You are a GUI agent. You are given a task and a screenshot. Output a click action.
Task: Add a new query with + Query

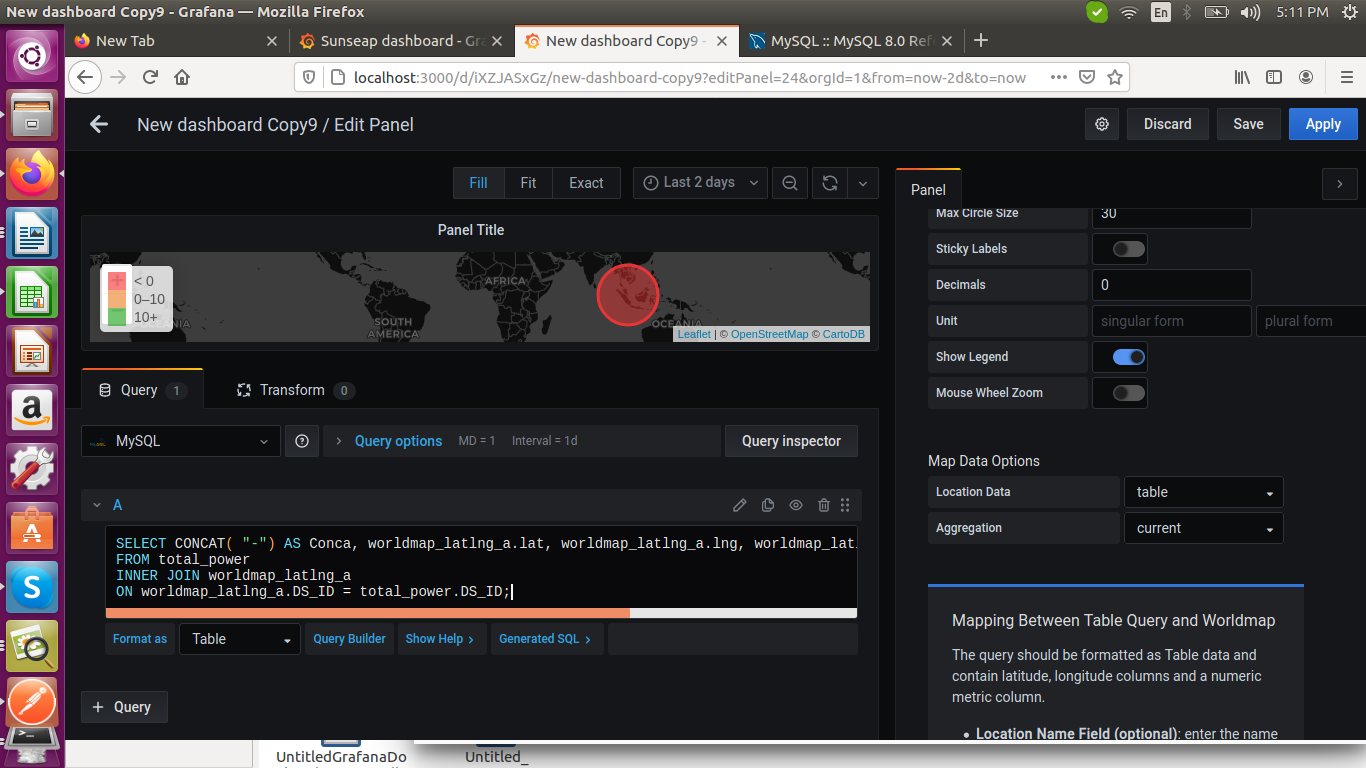coord(123,707)
